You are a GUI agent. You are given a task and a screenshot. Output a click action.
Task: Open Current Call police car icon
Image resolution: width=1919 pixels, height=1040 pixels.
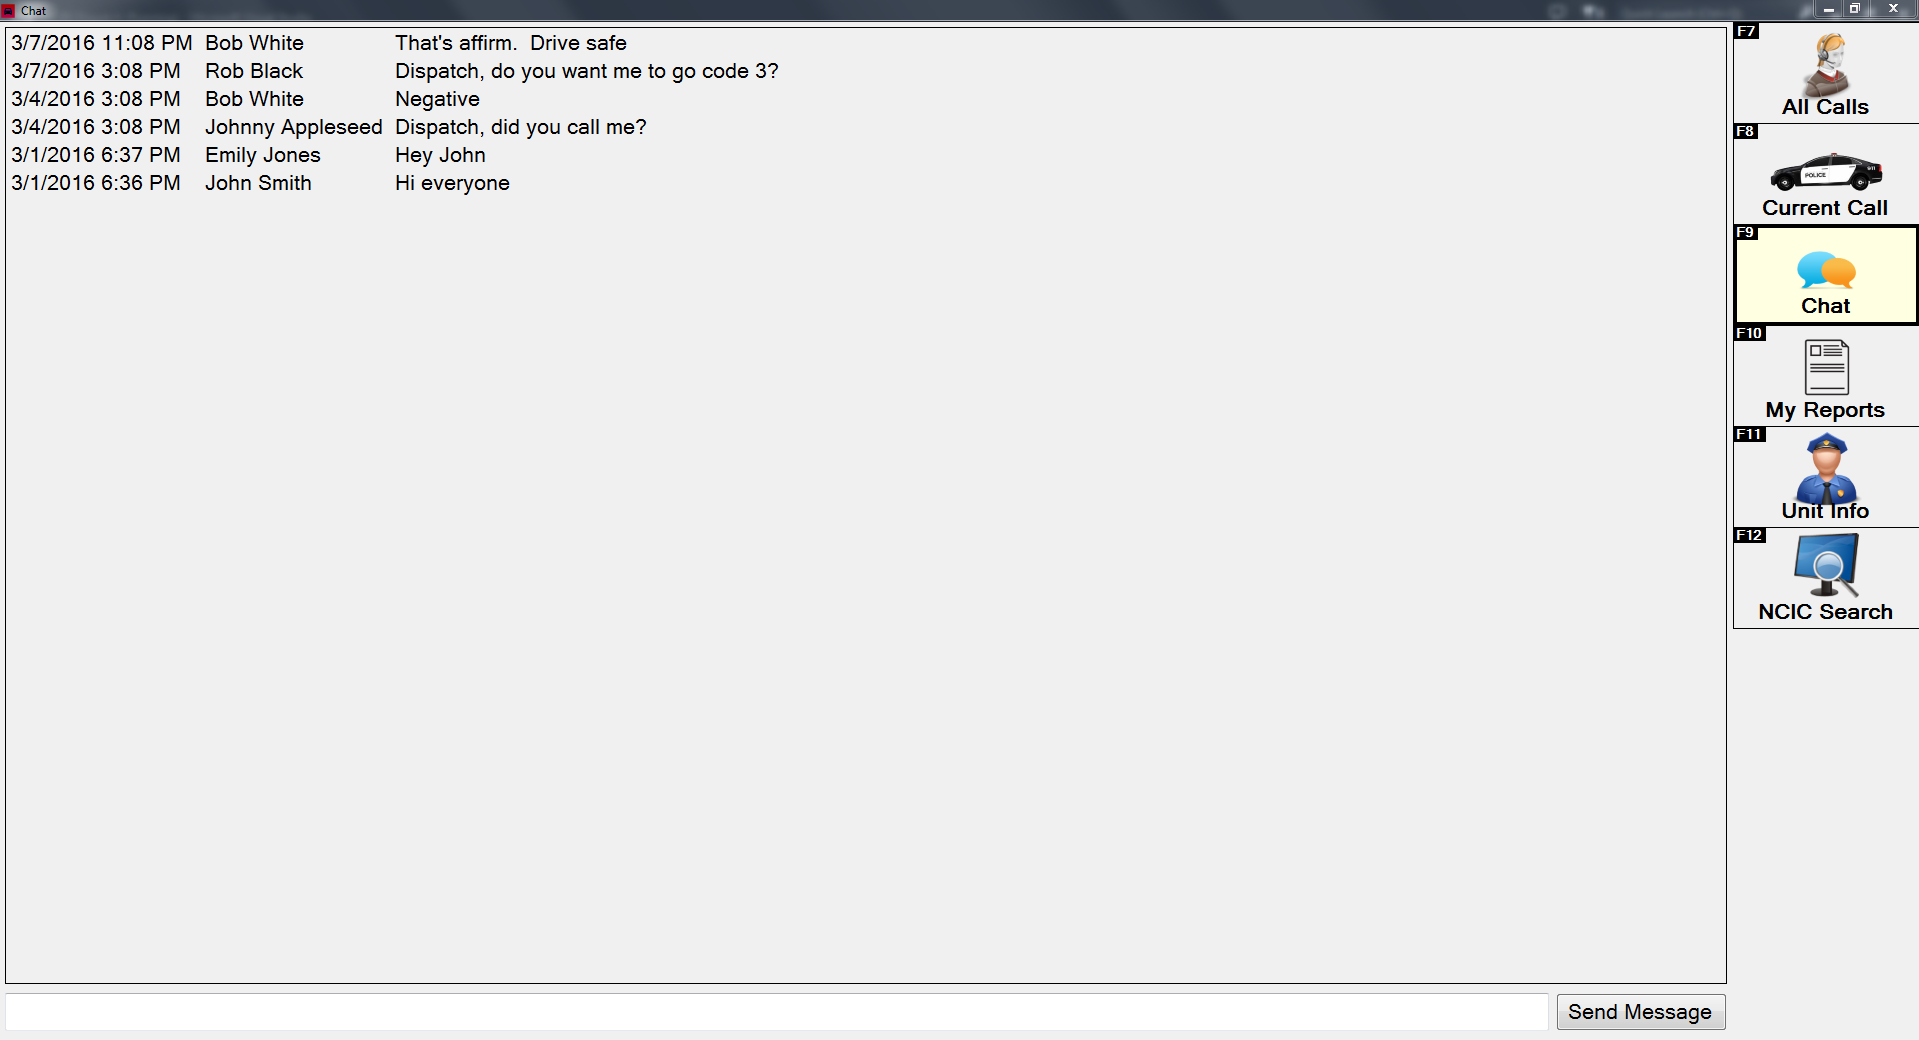1826,171
